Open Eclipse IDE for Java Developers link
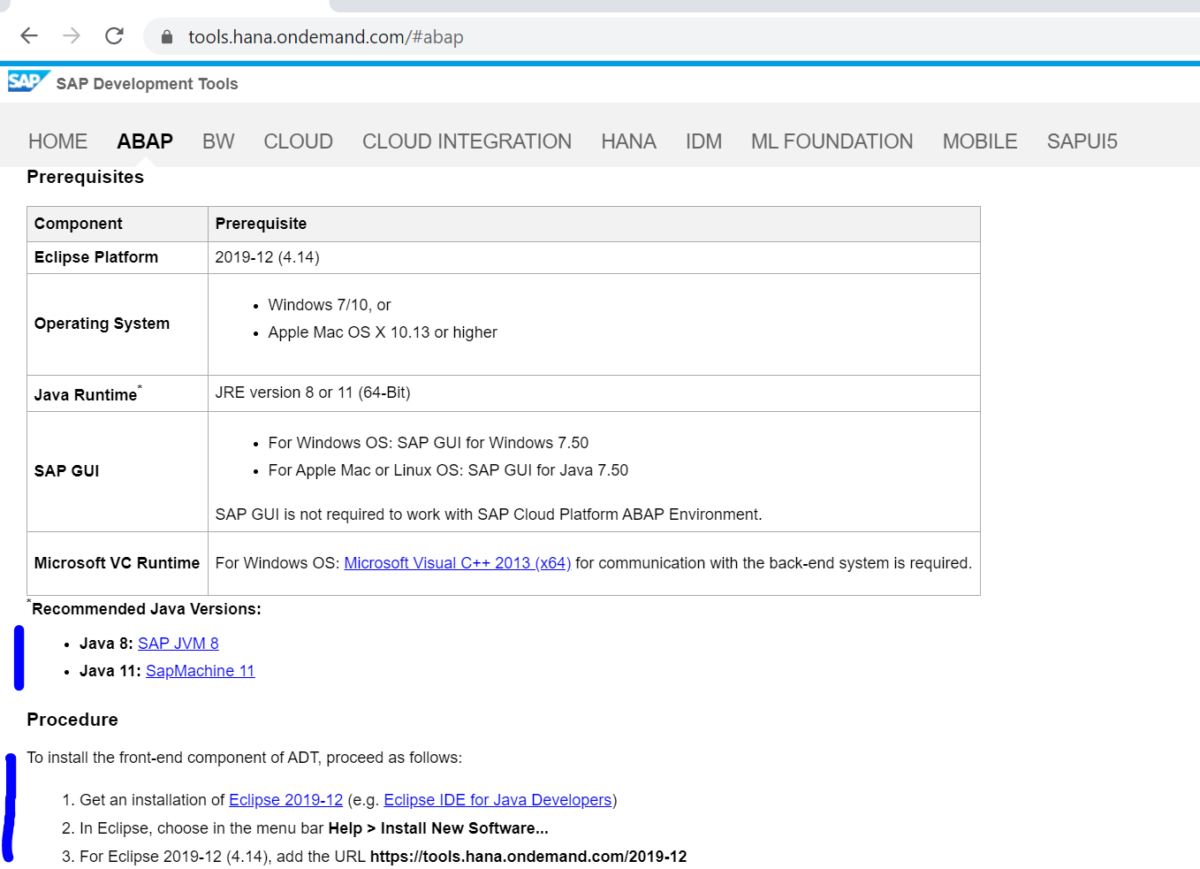The width and height of the screenshot is (1200, 869). pyautogui.click(x=497, y=799)
